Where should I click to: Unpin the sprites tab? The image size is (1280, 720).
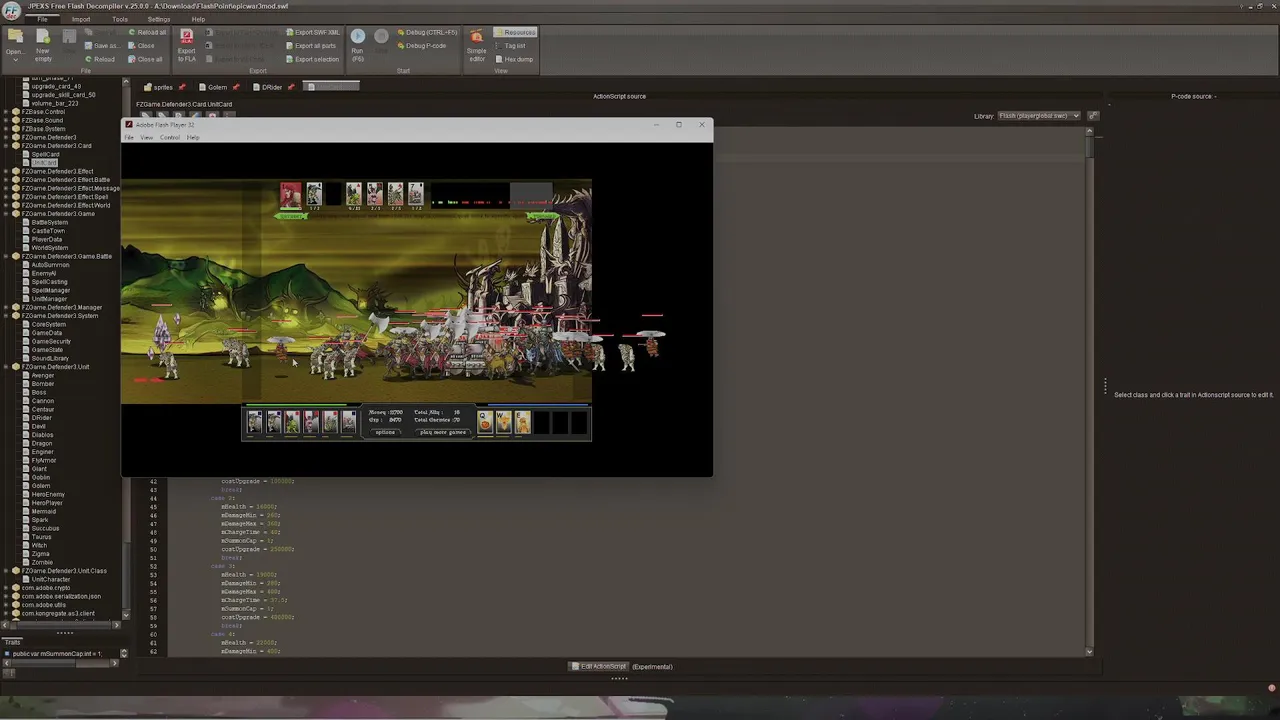[x=181, y=87]
